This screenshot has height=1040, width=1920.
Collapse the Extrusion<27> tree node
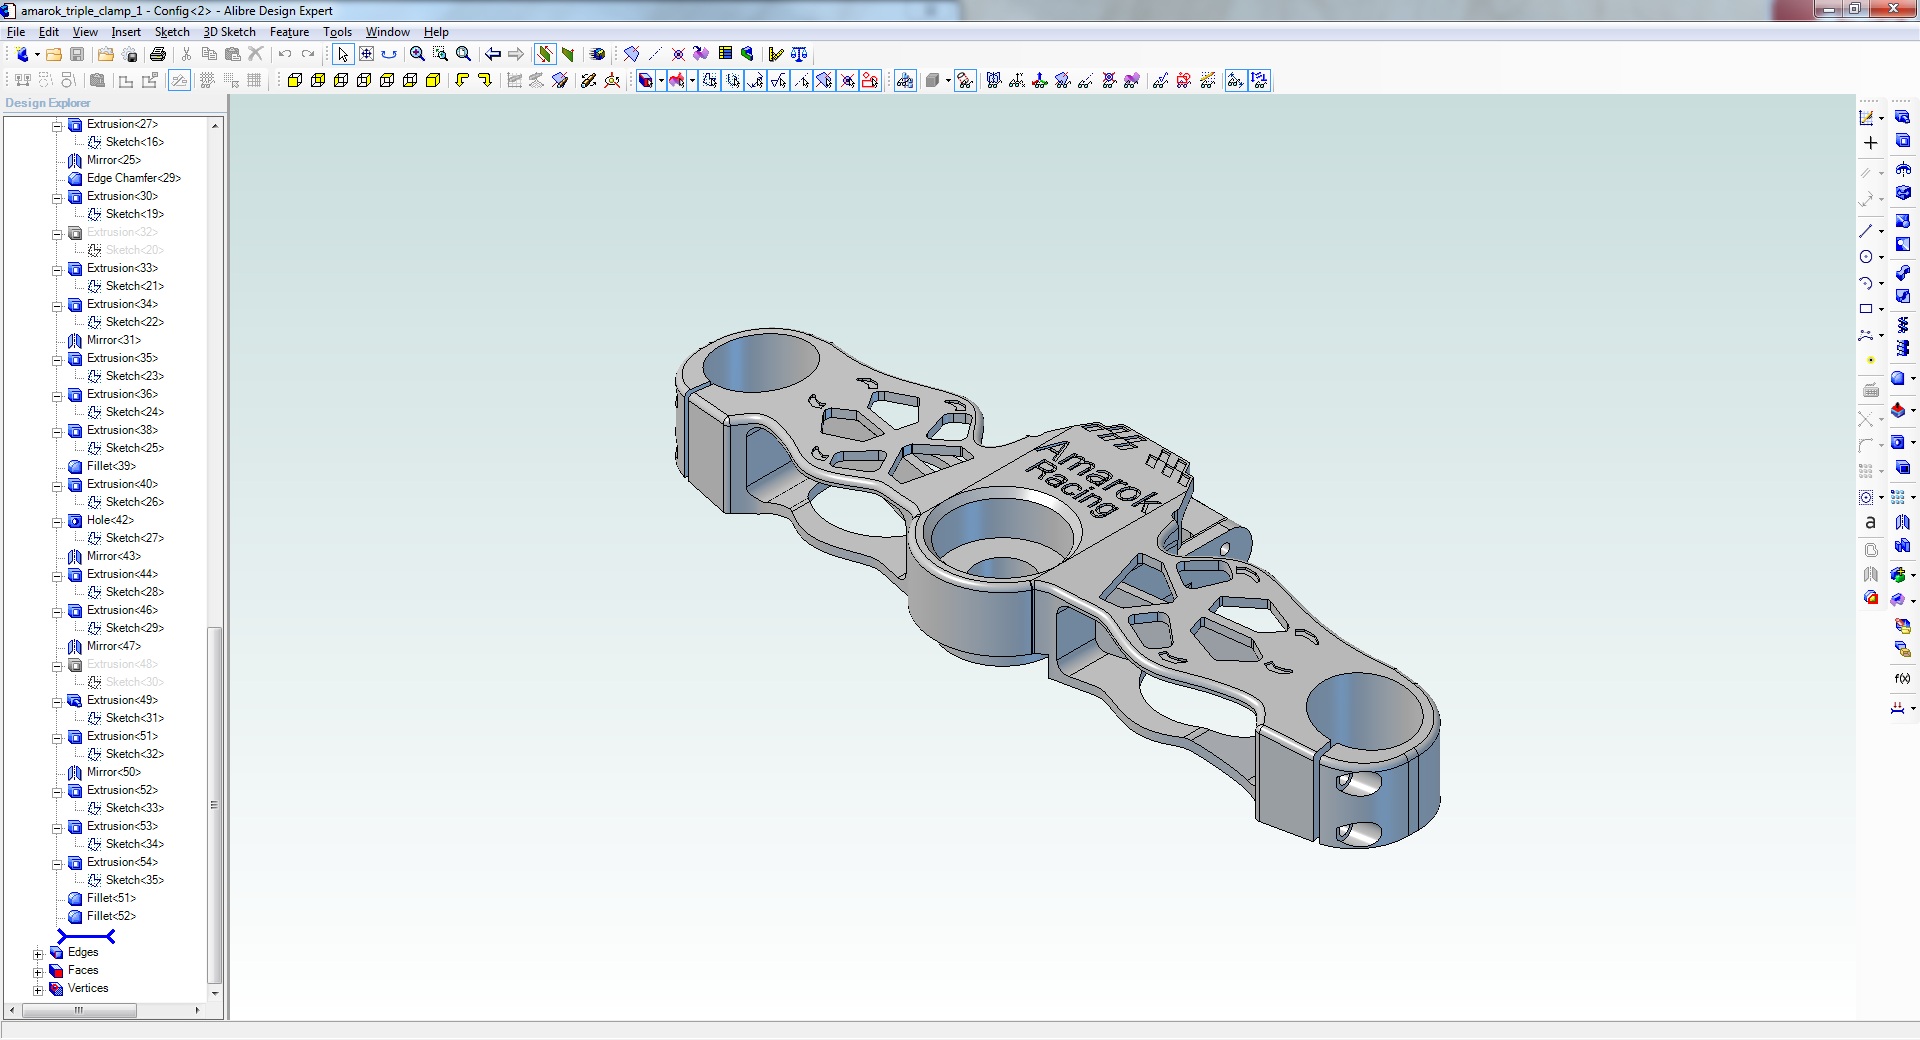(x=57, y=125)
